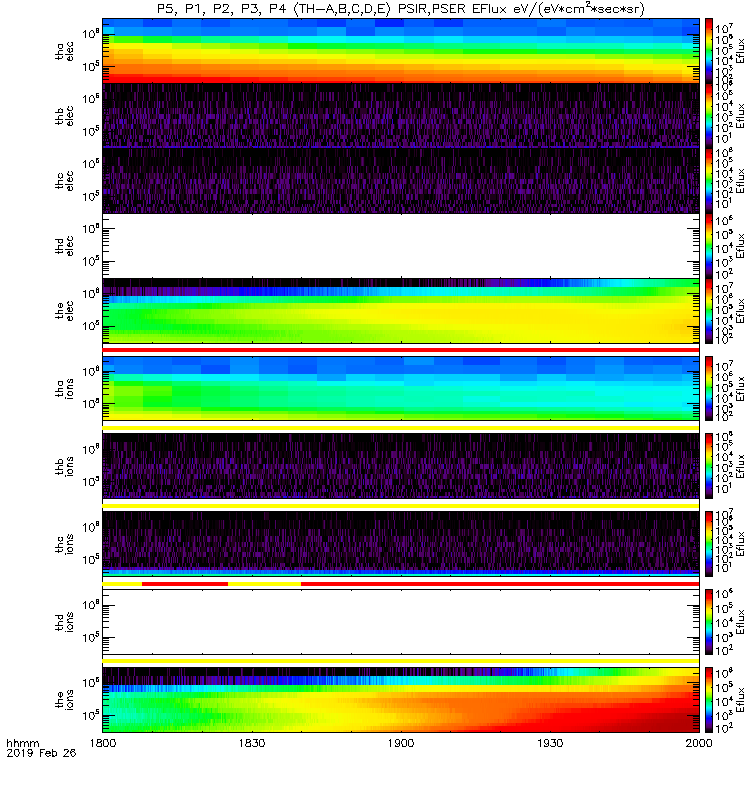Screen dimensions: 750x800
Task: Click the plot title text at top
Action: 401,9
